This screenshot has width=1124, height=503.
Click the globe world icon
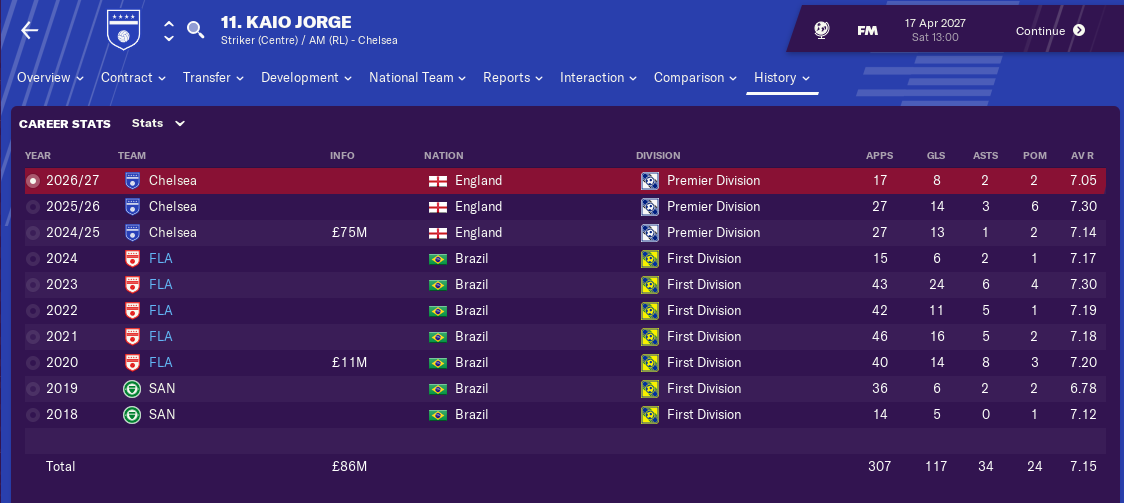[x=821, y=30]
